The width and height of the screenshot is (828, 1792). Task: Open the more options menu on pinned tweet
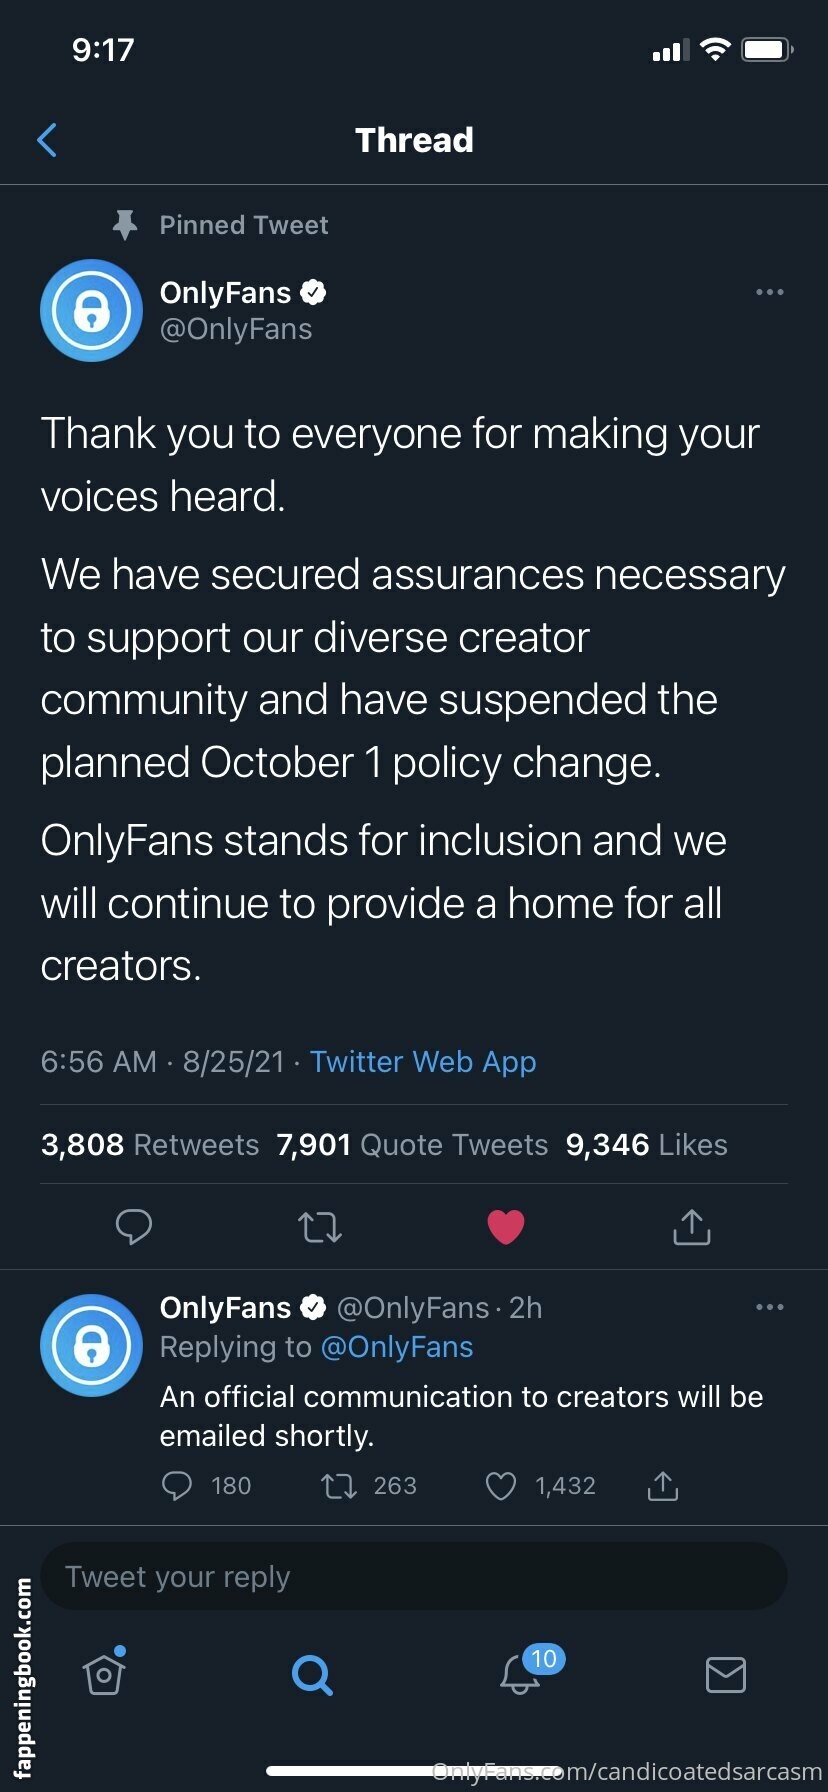click(x=769, y=292)
